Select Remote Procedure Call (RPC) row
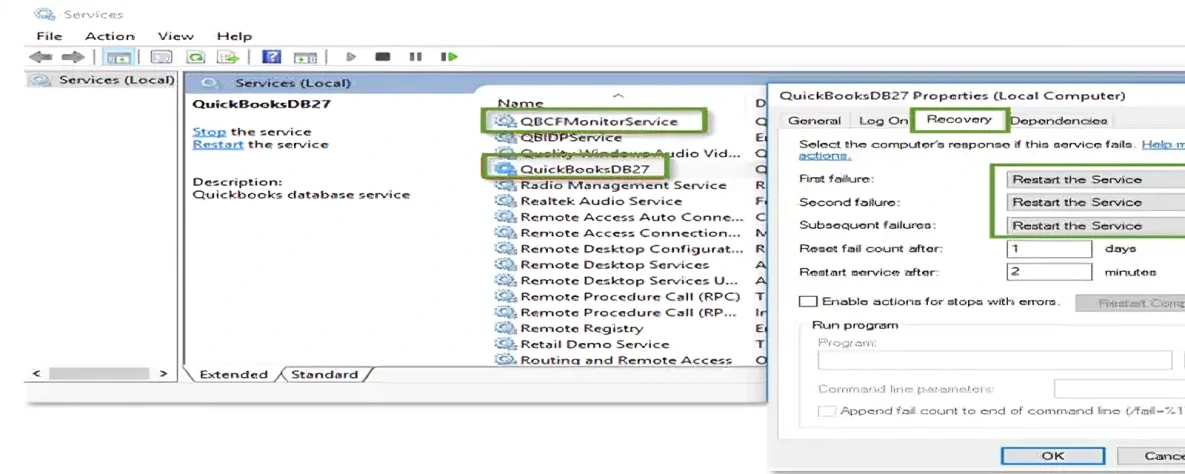Screen dimensions: 1185x474 point(630,296)
